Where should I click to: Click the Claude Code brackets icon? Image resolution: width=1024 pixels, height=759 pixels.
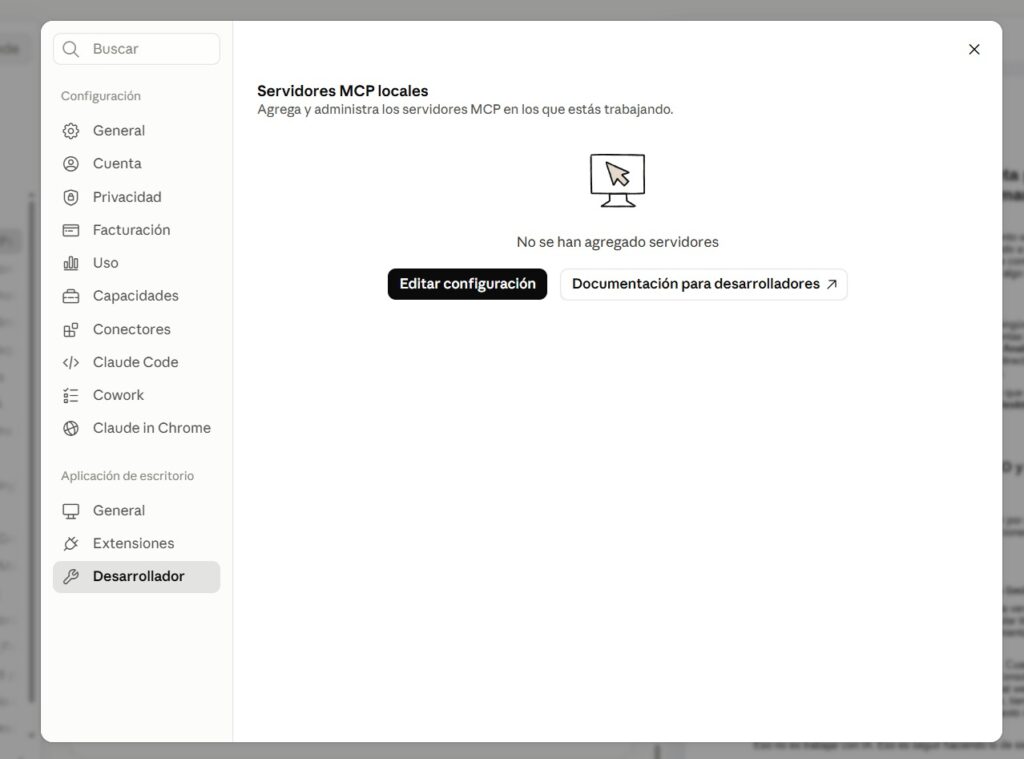pos(71,363)
